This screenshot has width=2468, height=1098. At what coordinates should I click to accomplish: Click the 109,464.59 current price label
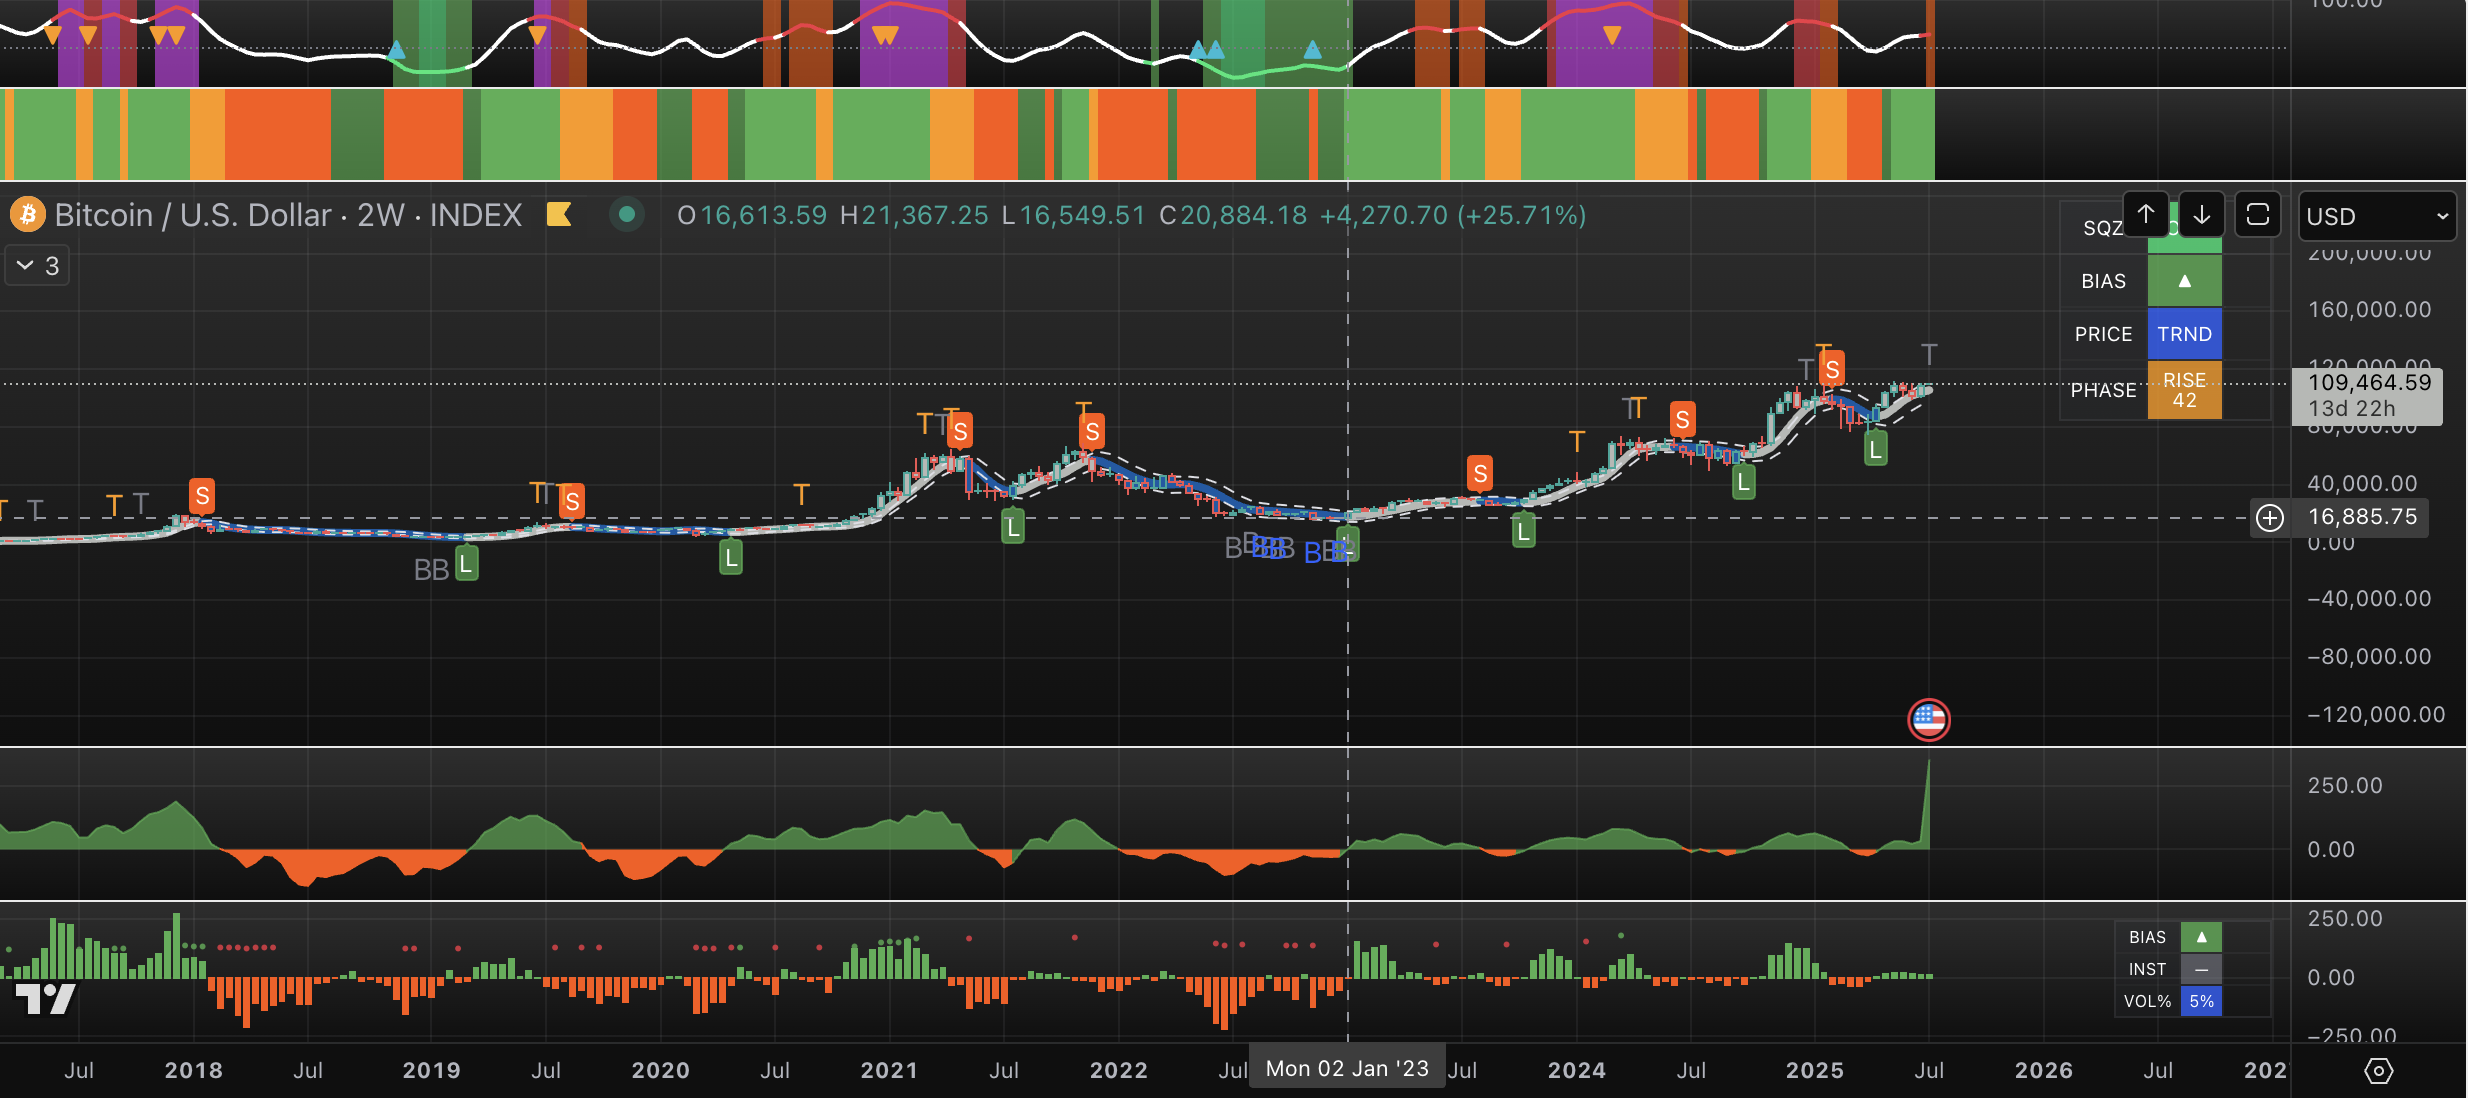tap(2368, 383)
